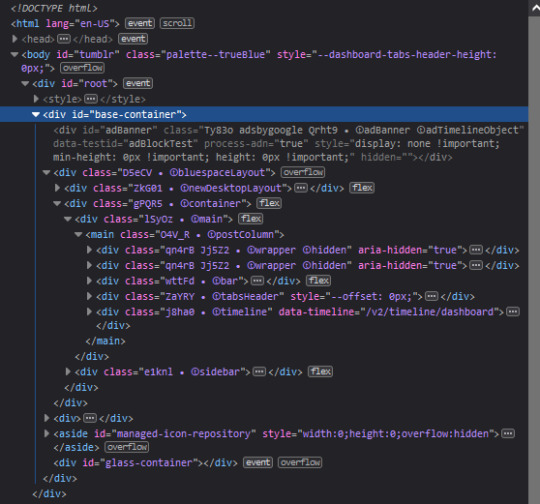Image resolution: width=540 pixels, height=504 pixels.
Task: Select the adBanner div node
Action: click(288, 144)
